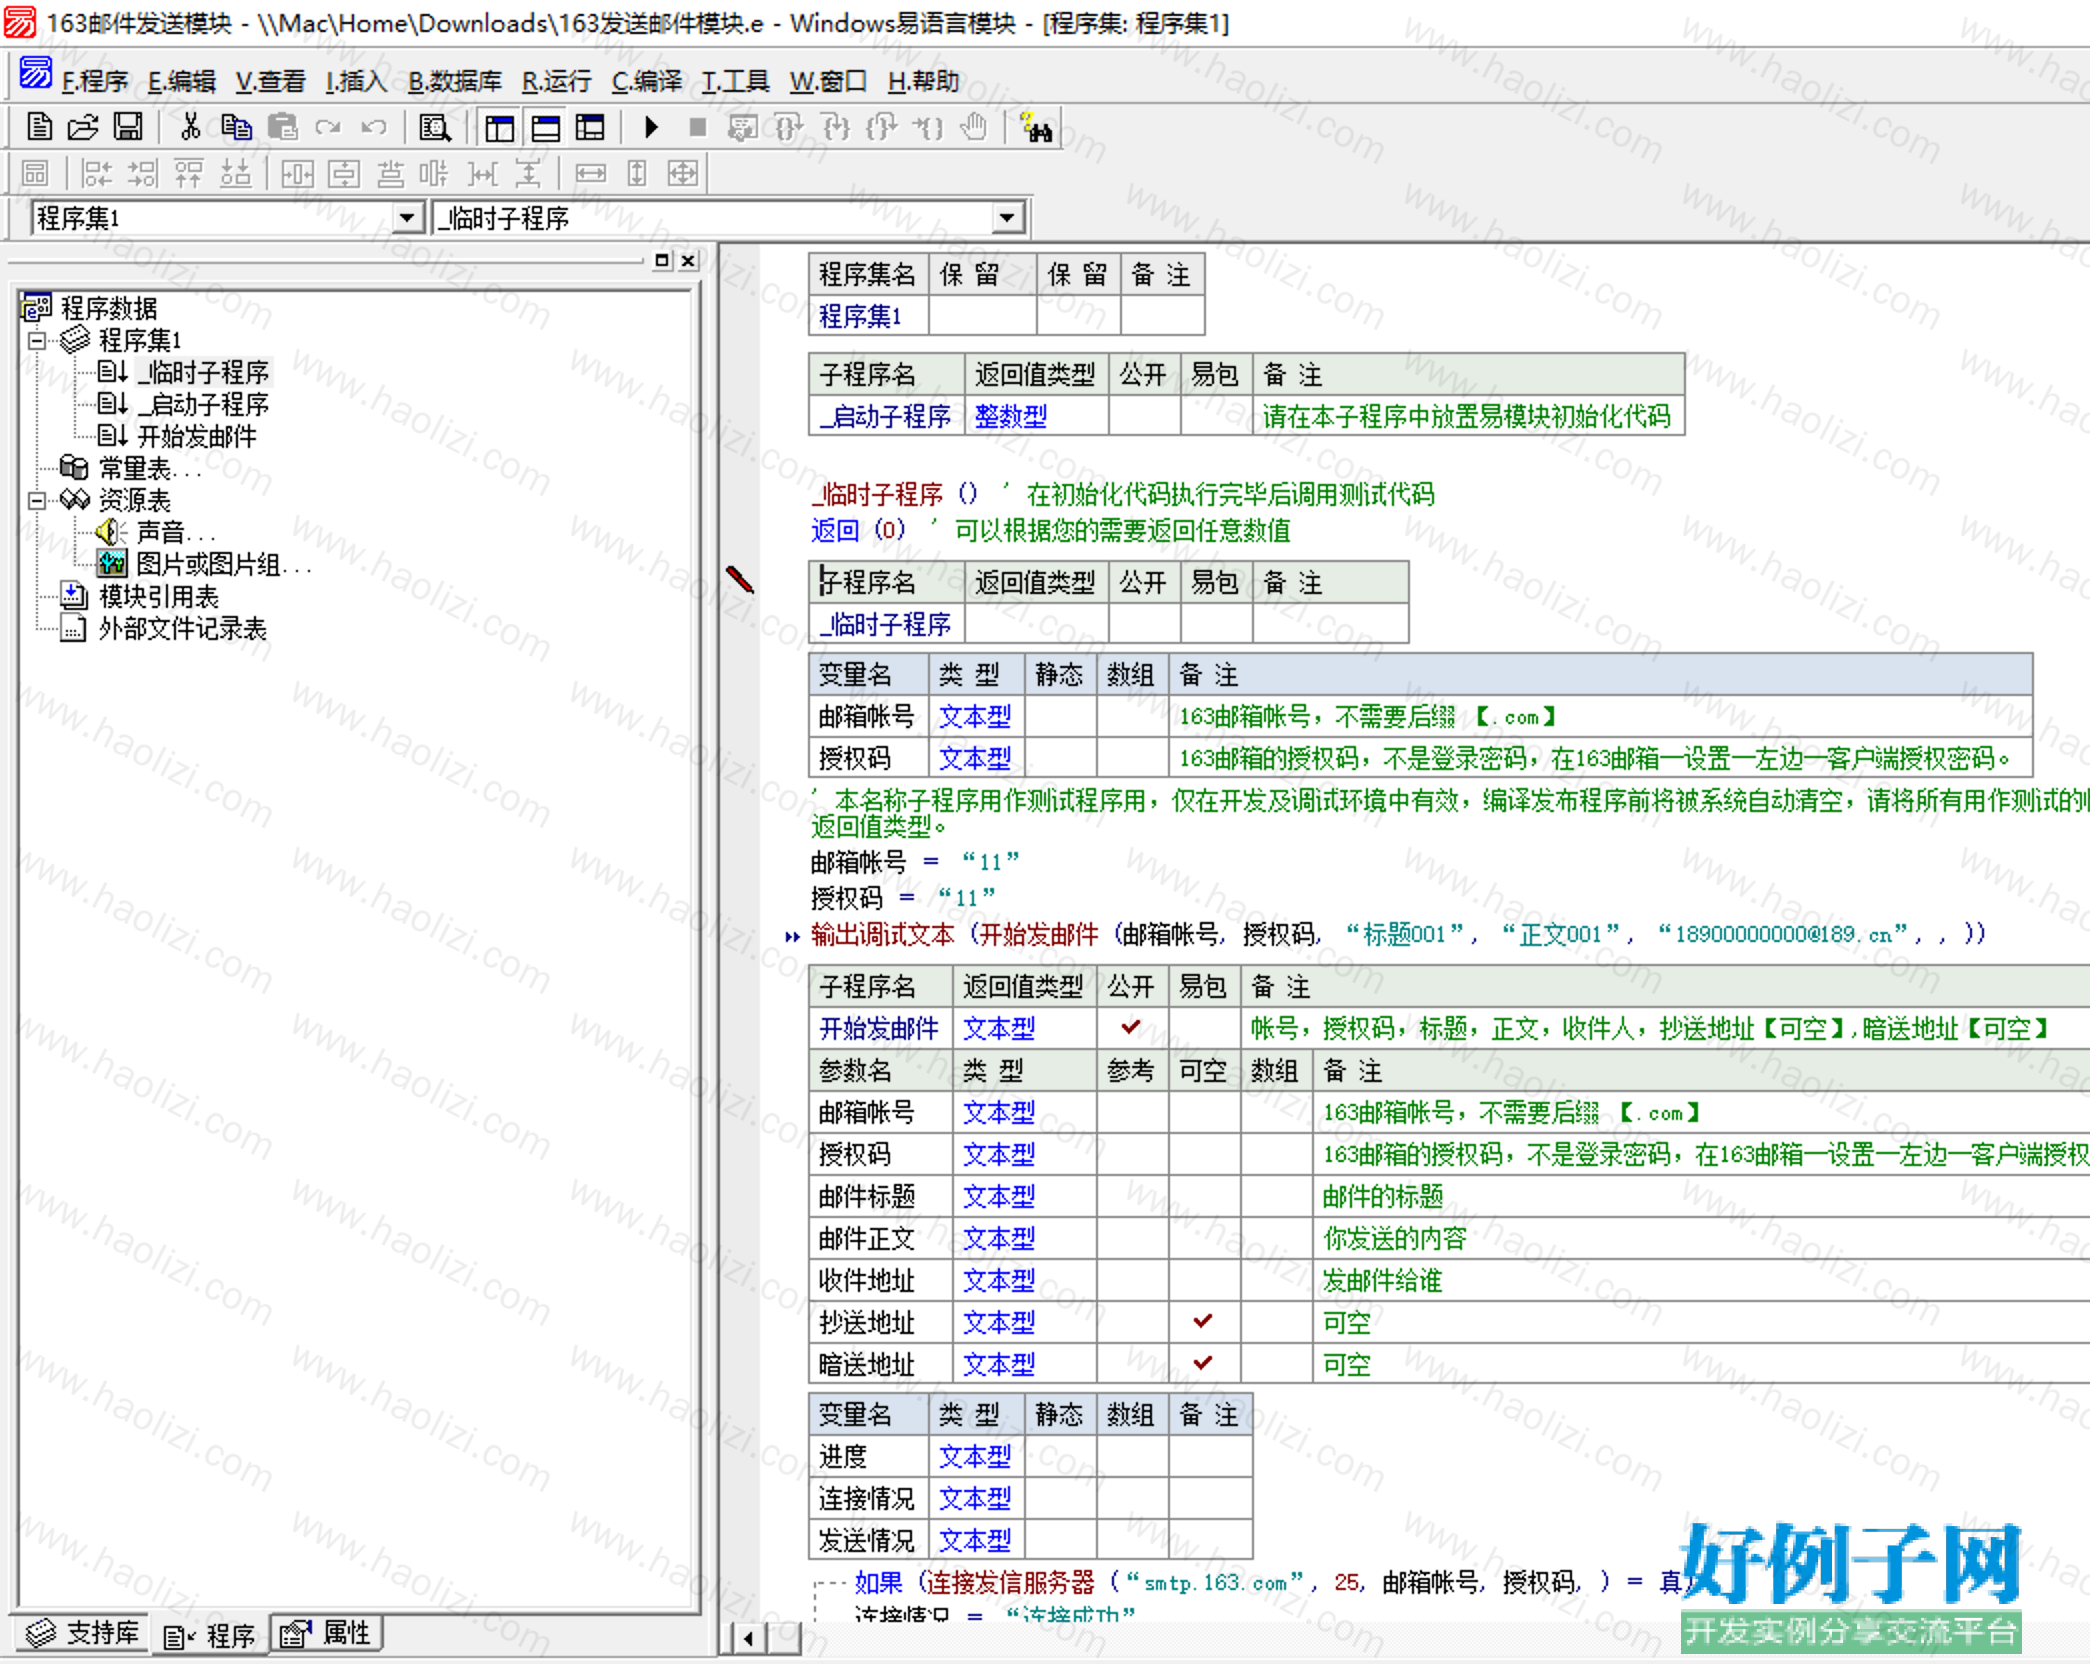Collapse the 资源表 tree node
This screenshot has height=1664, width=2090.
(x=37, y=500)
